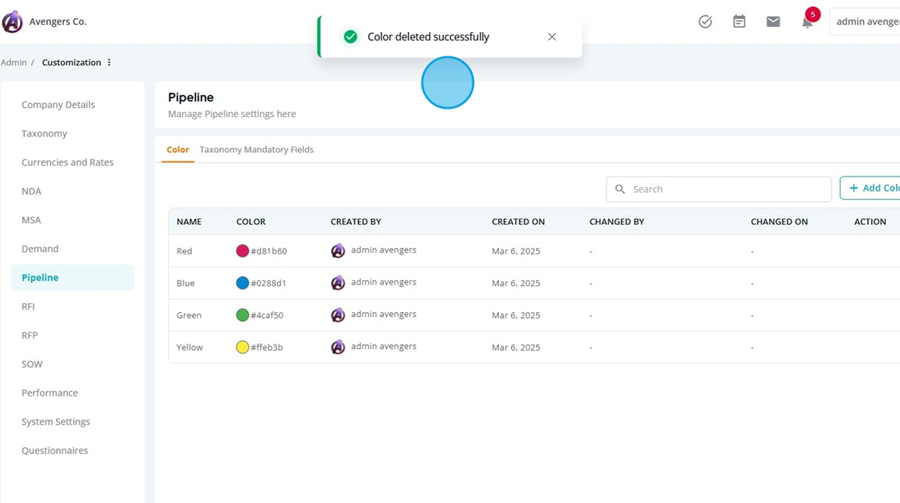Click the Add Color button
This screenshot has width=900, height=503.
(x=871, y=188)
